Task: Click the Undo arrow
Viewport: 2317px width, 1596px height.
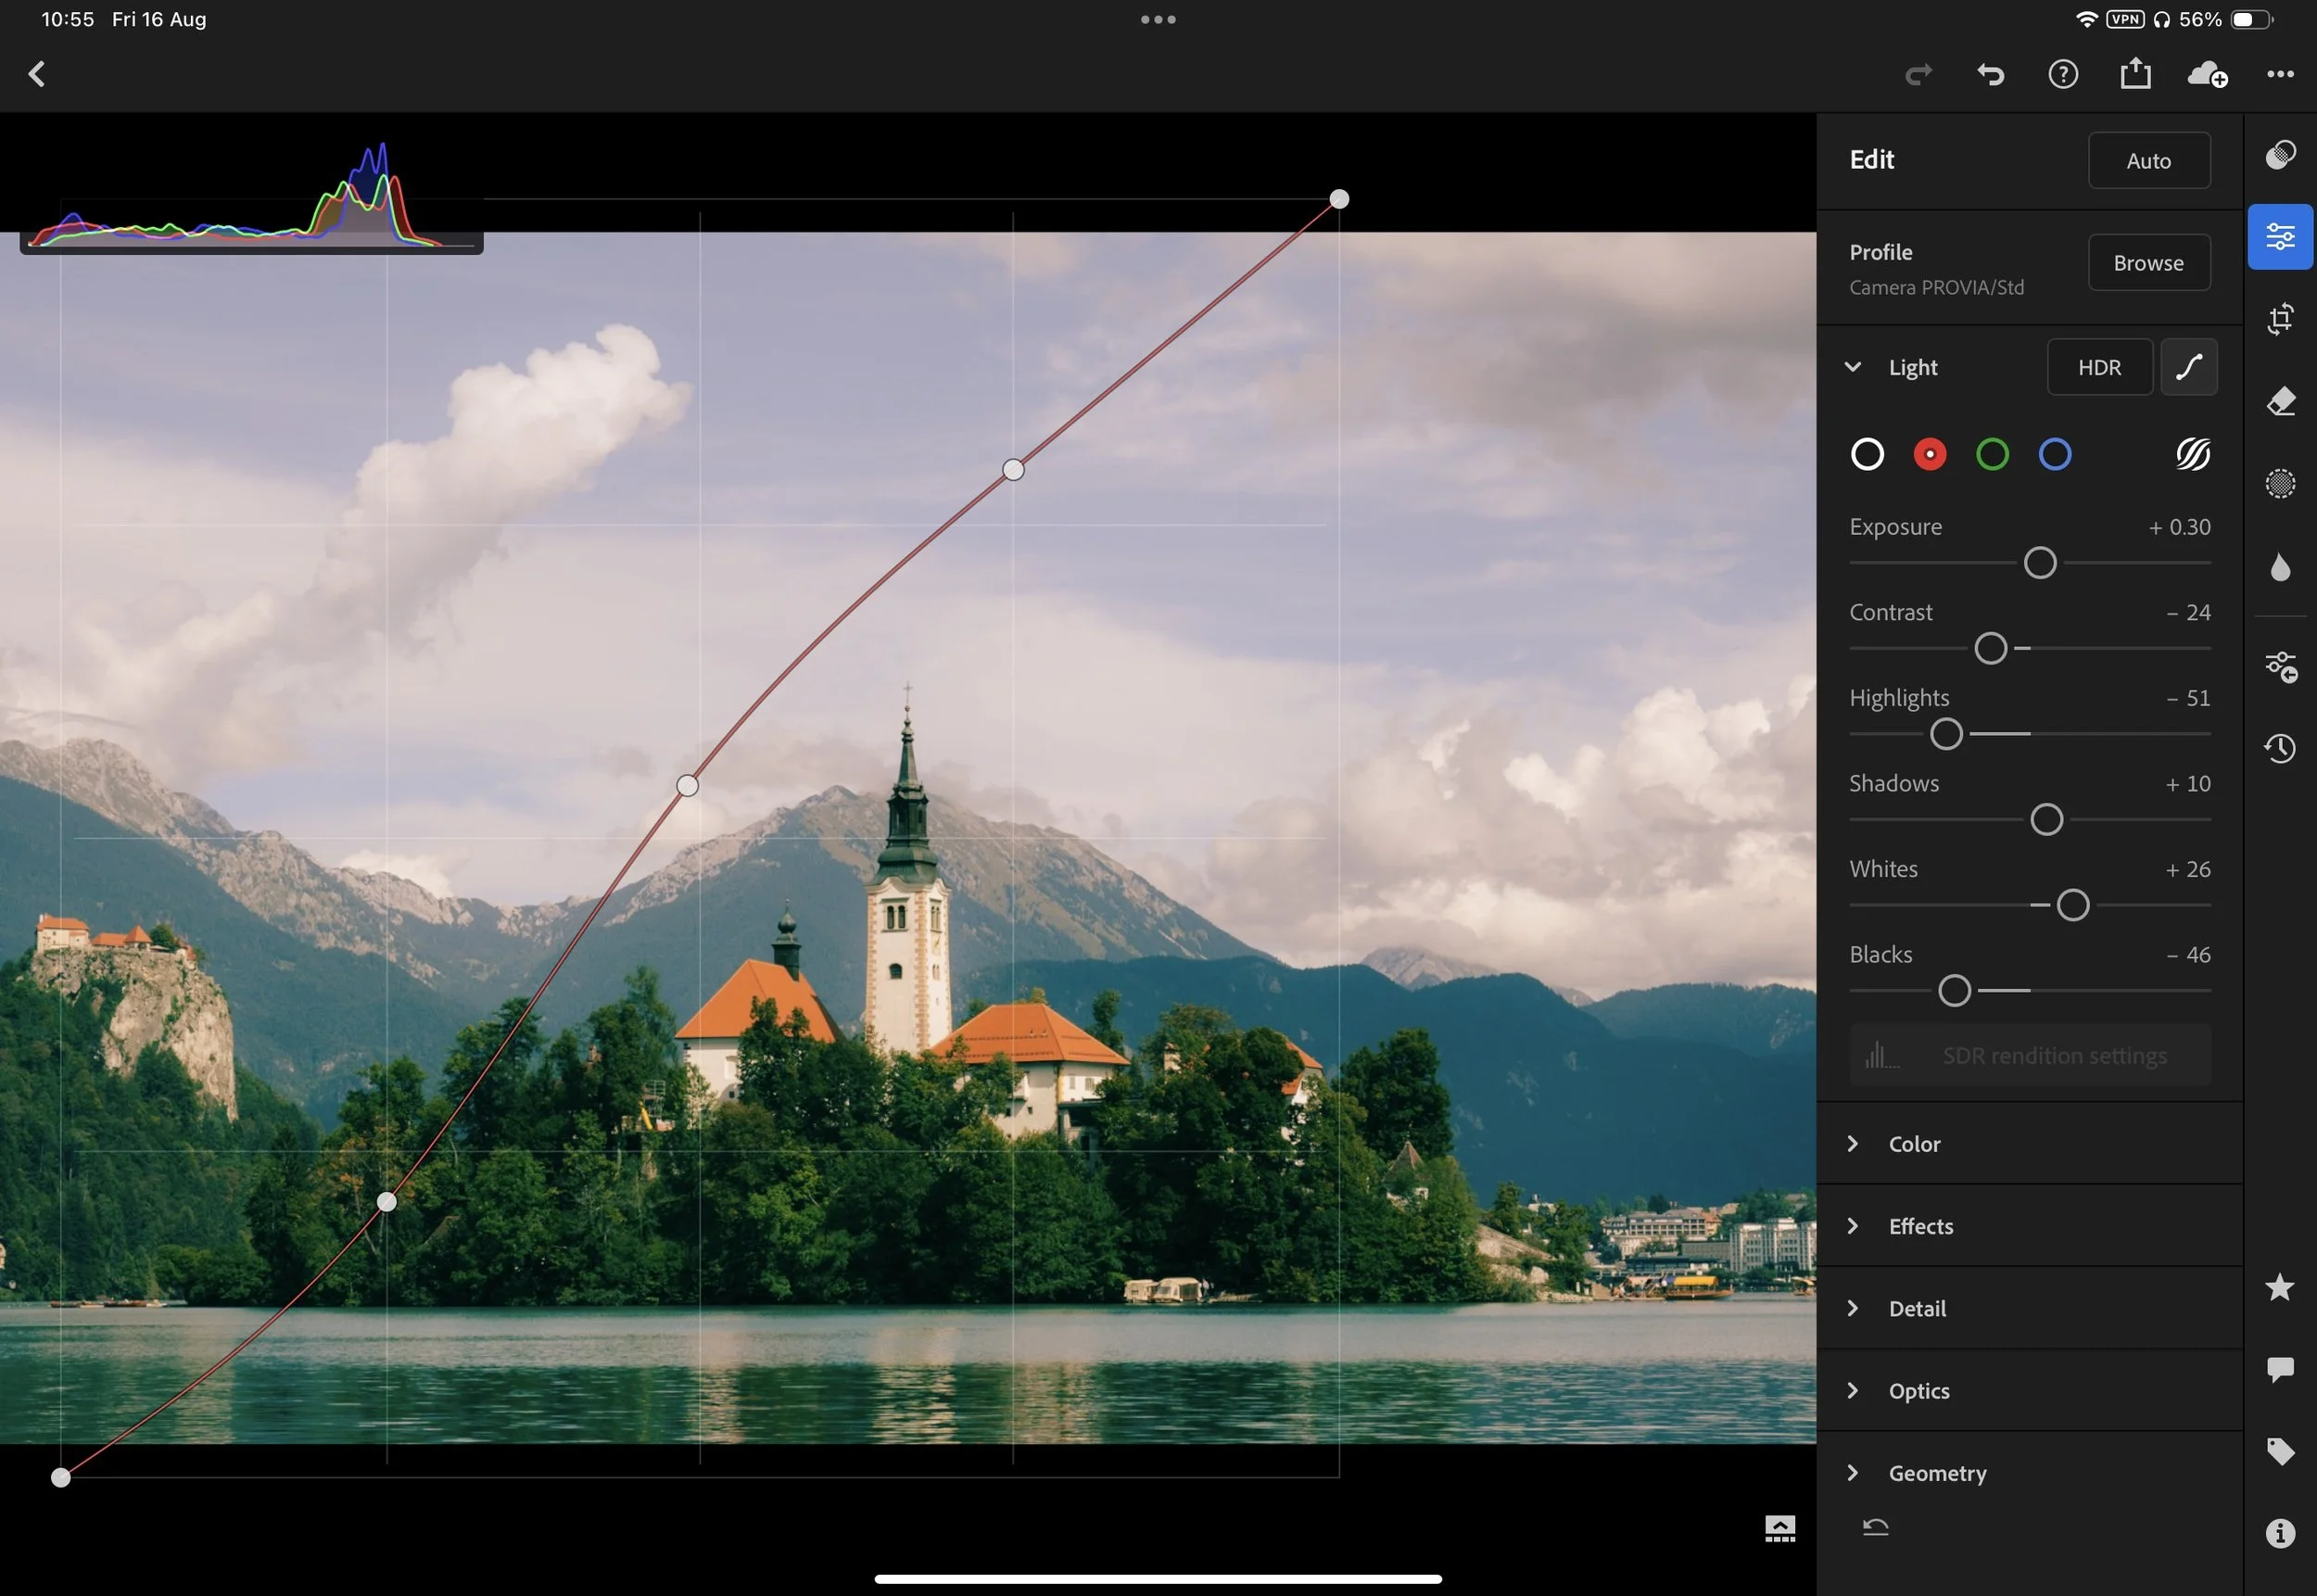Action: coord(1990,74)
